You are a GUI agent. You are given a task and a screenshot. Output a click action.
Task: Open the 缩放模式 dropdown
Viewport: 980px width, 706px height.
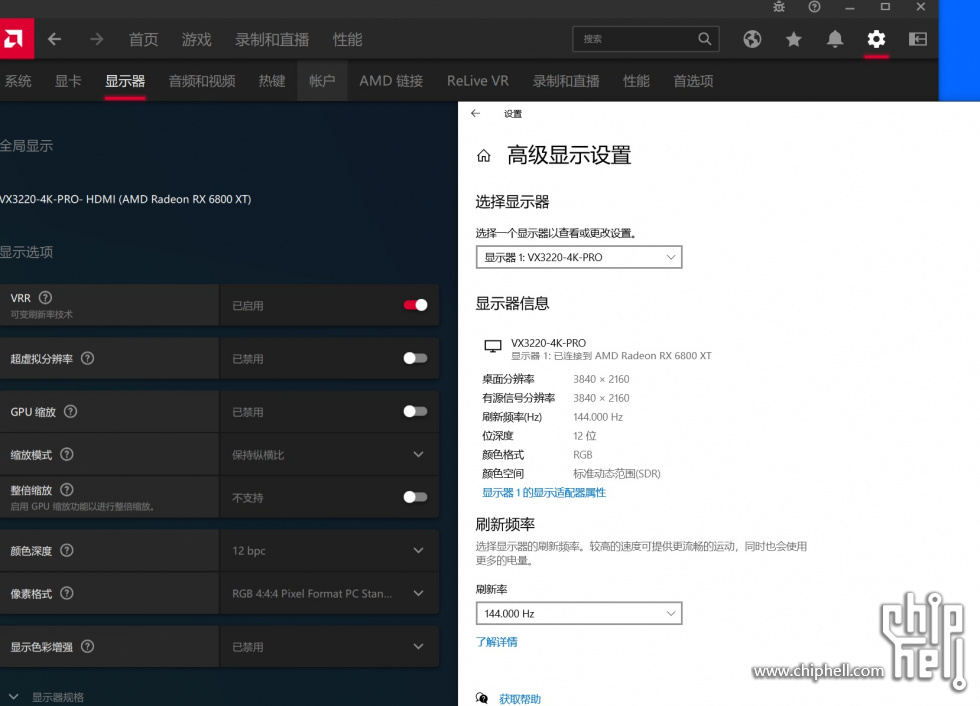click(329, 454)
